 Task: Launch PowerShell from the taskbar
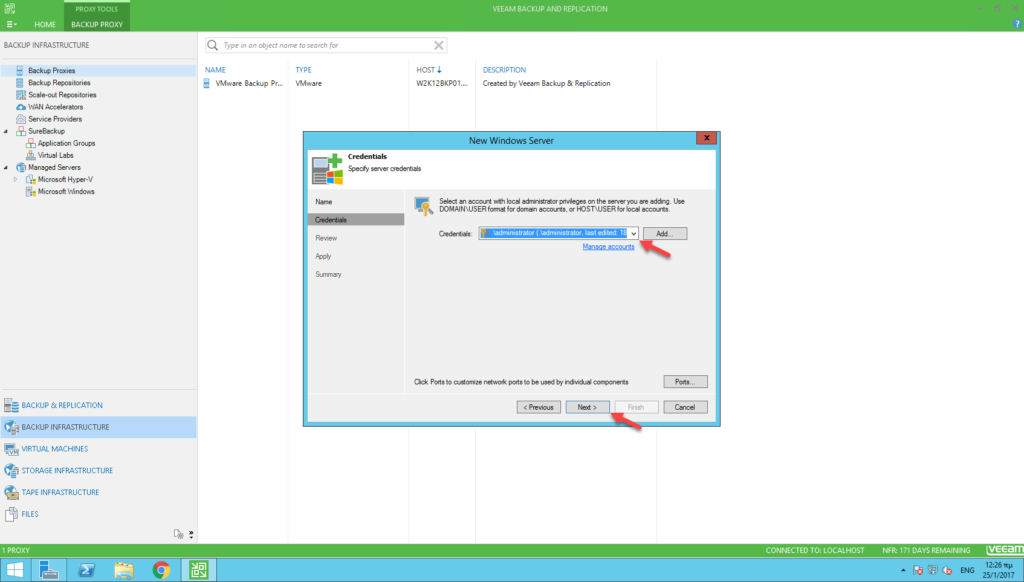click(x=86, y=570)
